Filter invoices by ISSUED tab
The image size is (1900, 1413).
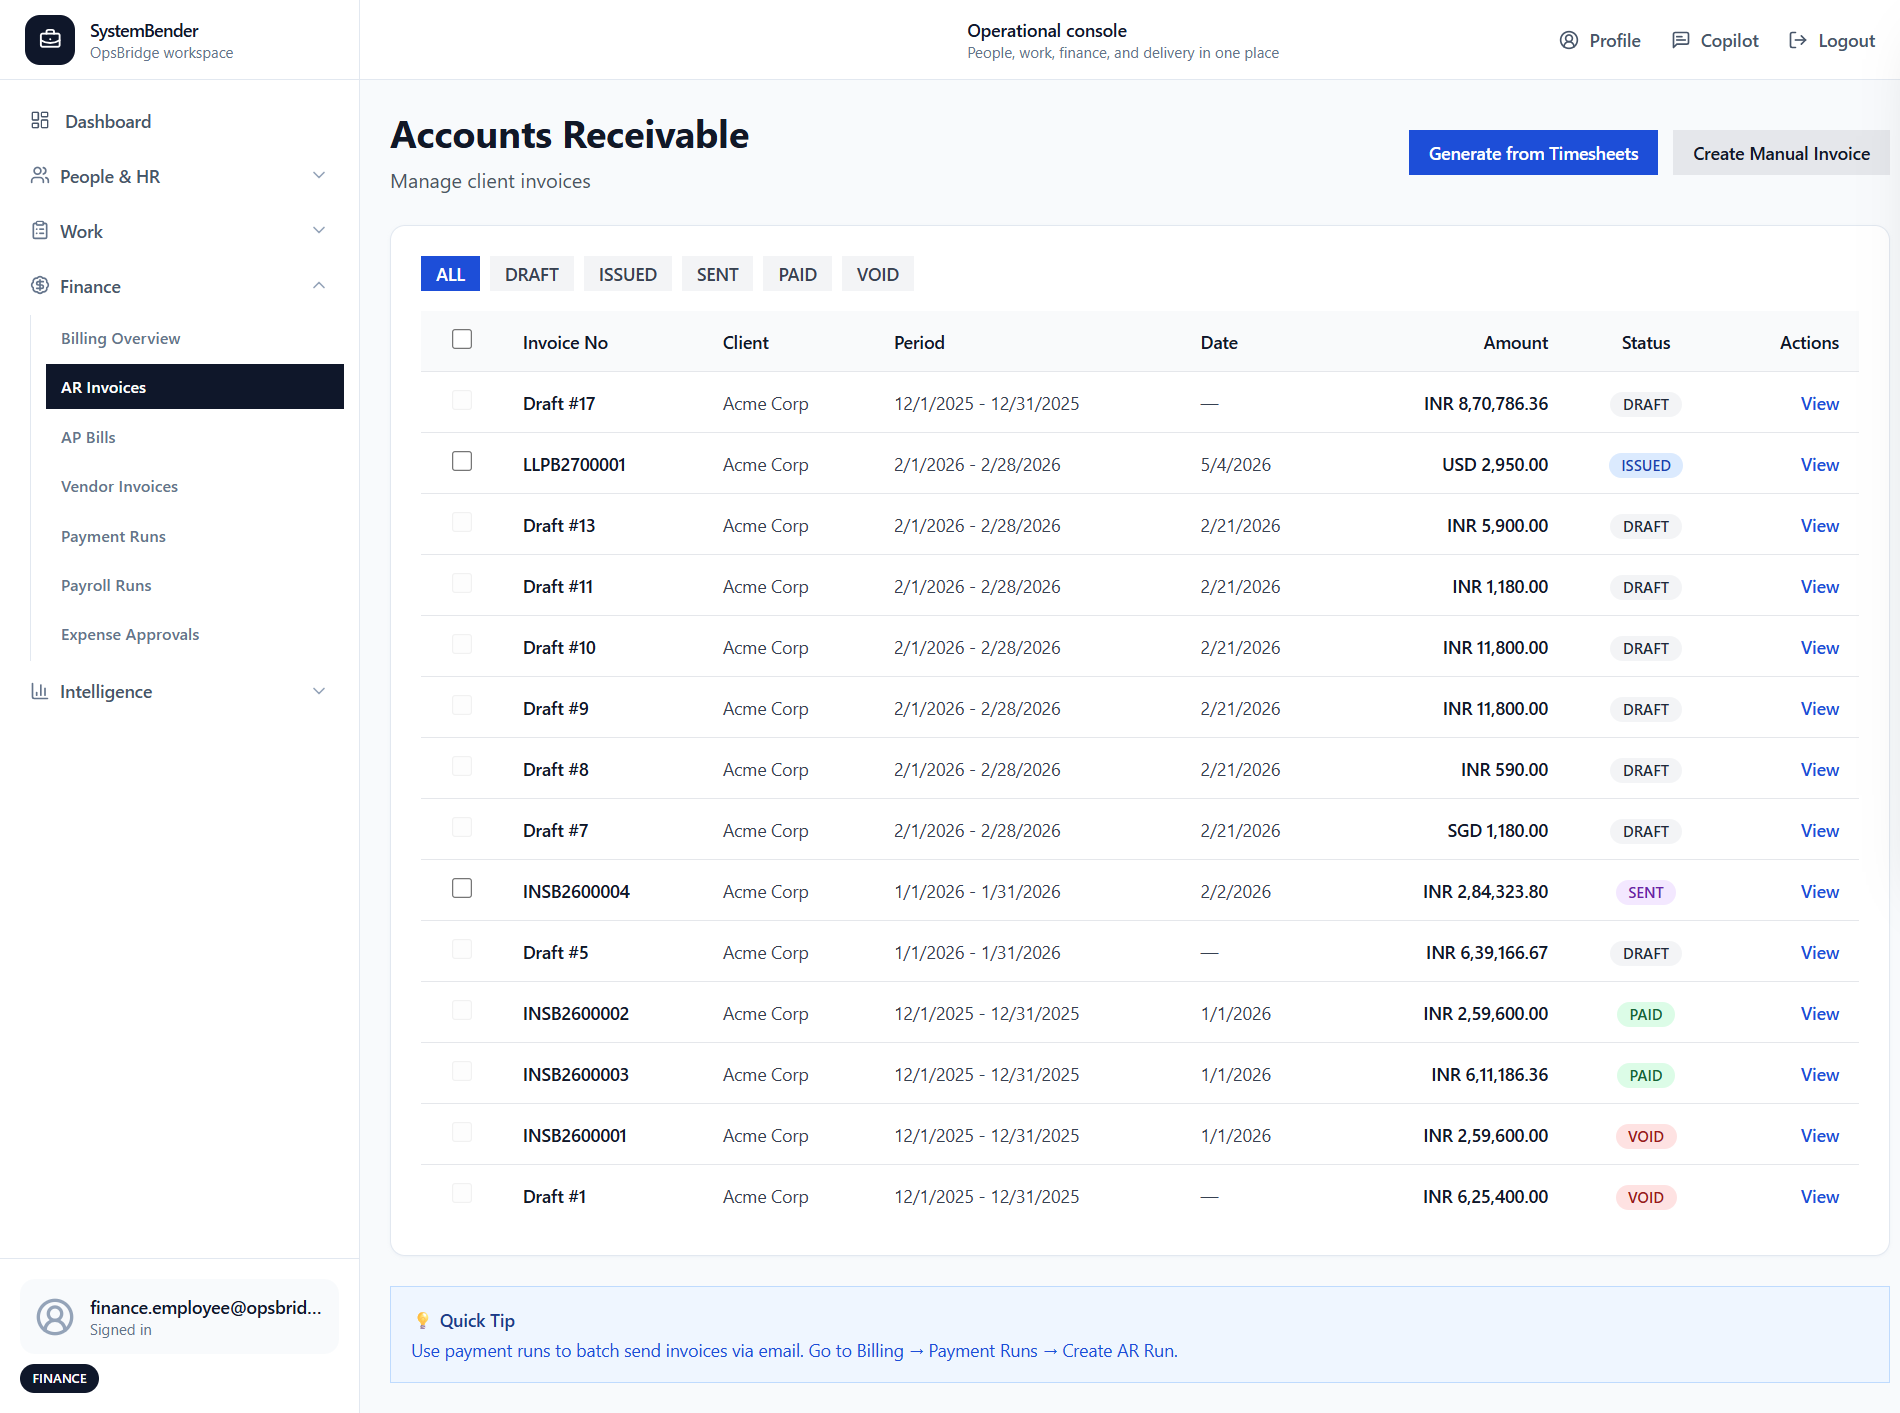point(628,274)
